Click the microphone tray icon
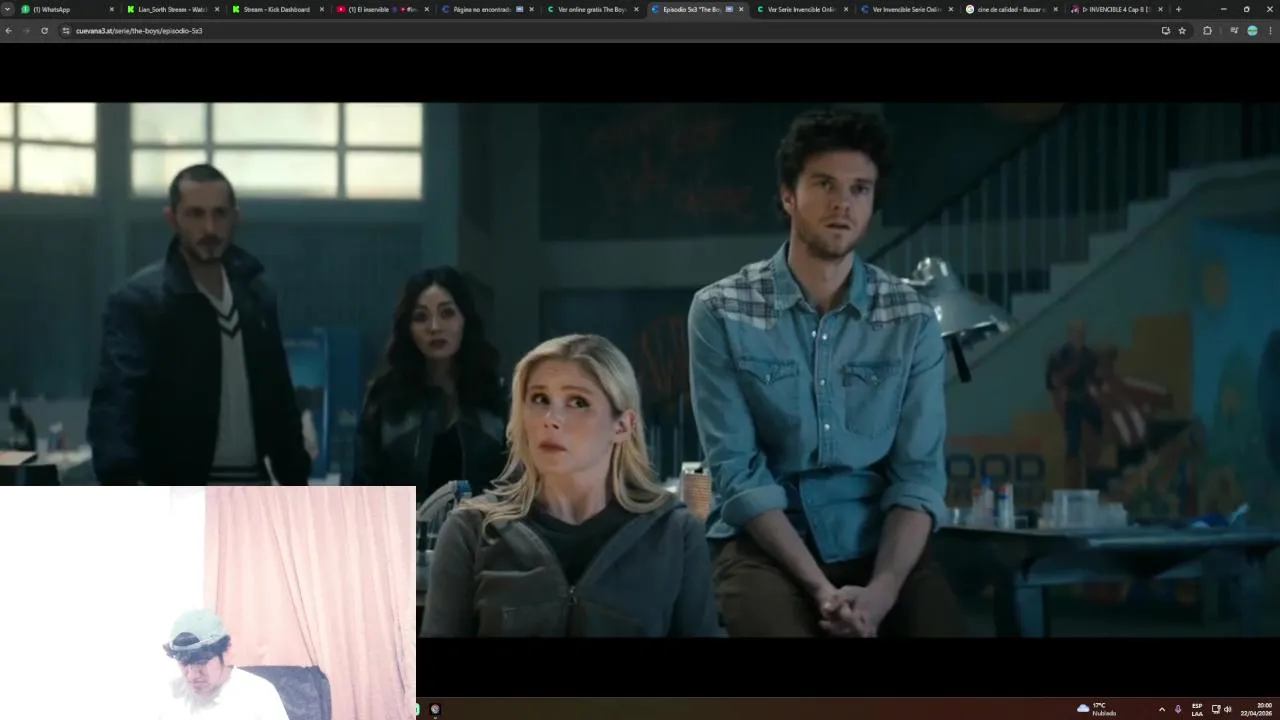Viewport: 1280px width, 720px height. [1178, 709]
